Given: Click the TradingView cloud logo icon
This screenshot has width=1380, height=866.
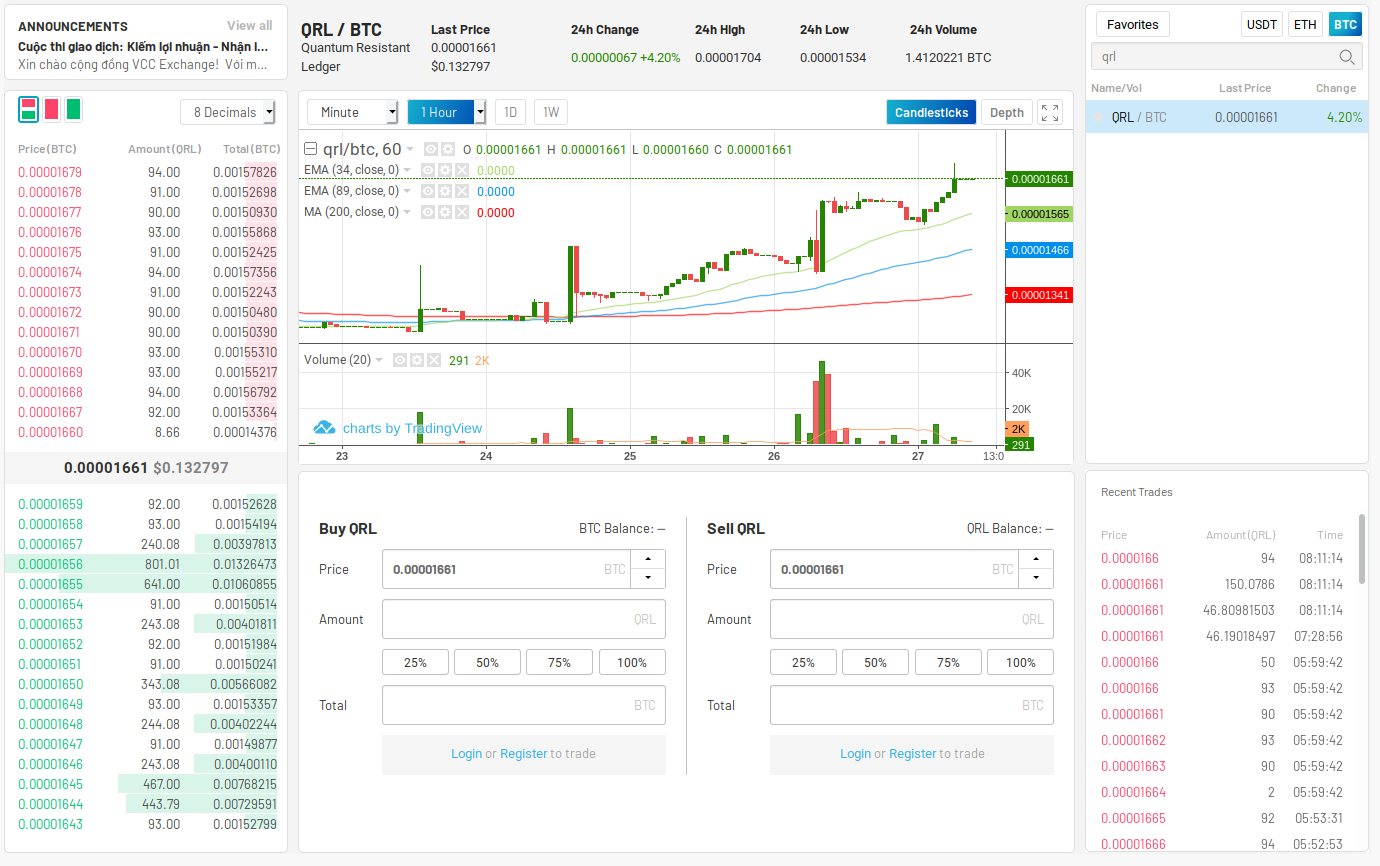Looking at the screenshot, I should (x=324, y=428).
